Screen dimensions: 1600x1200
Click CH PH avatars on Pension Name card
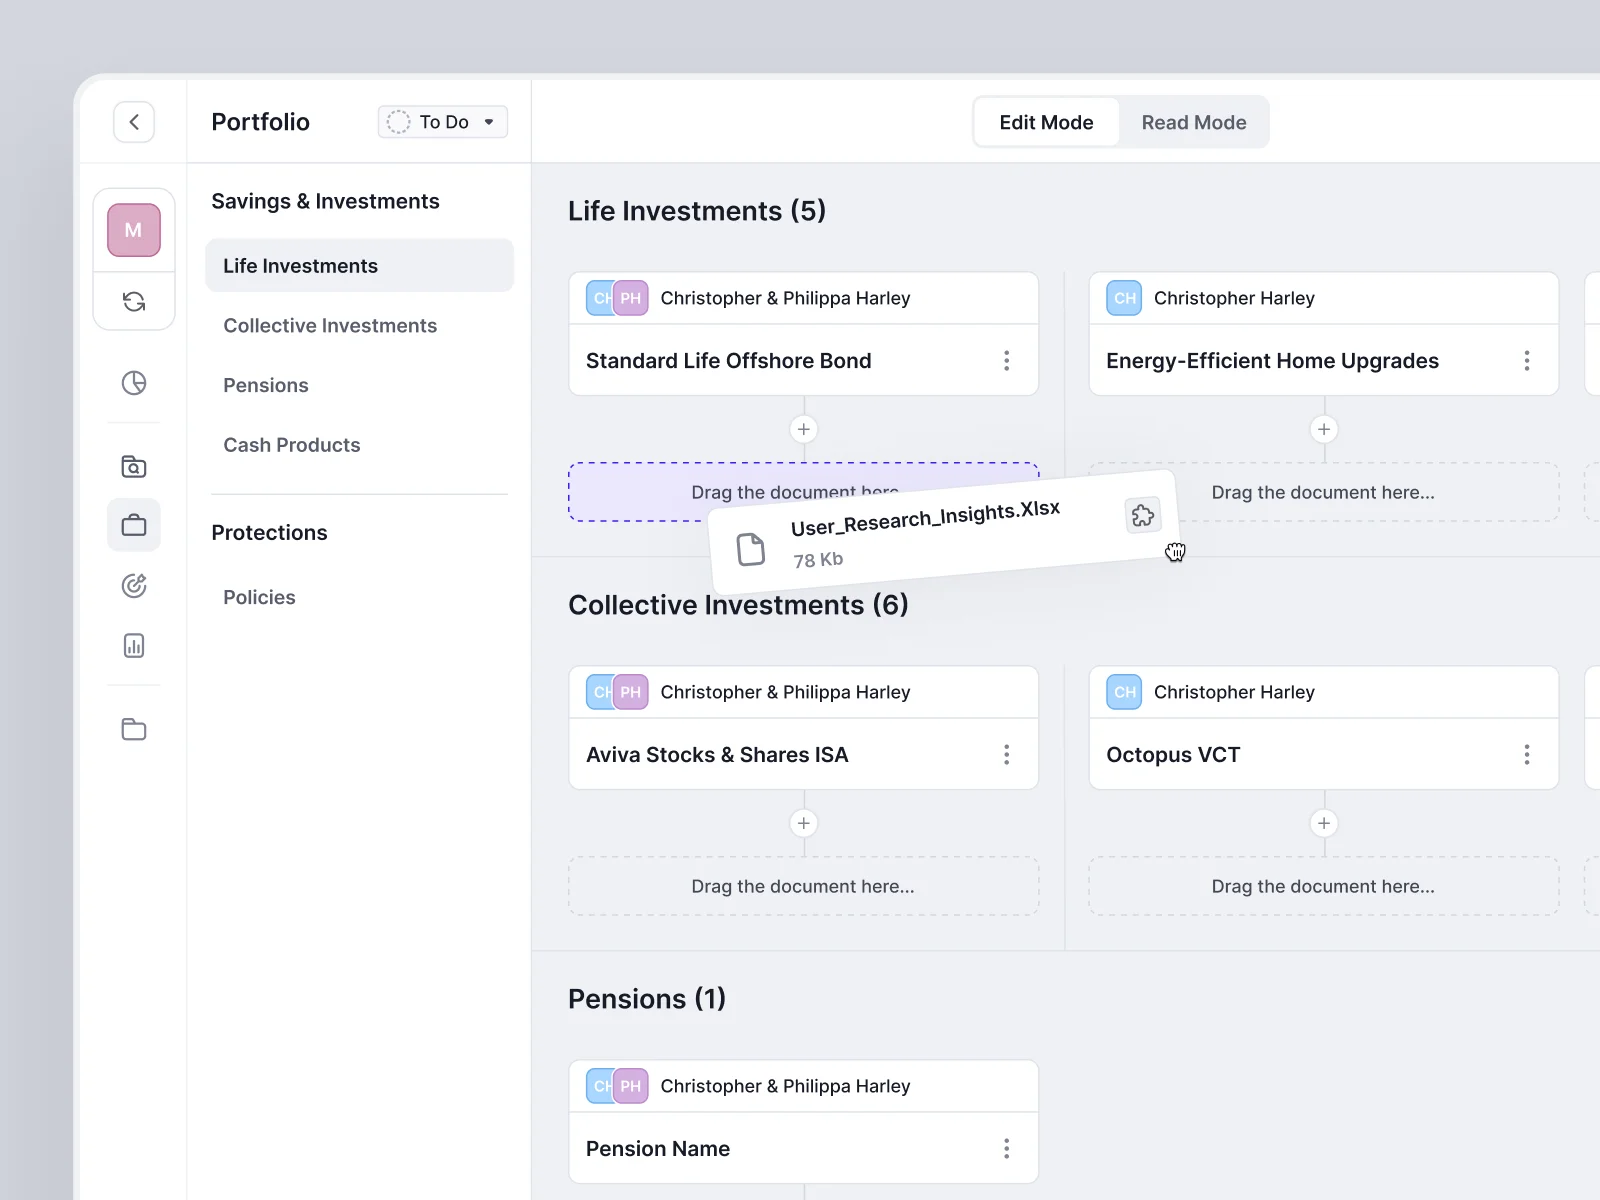[617, 1086]
